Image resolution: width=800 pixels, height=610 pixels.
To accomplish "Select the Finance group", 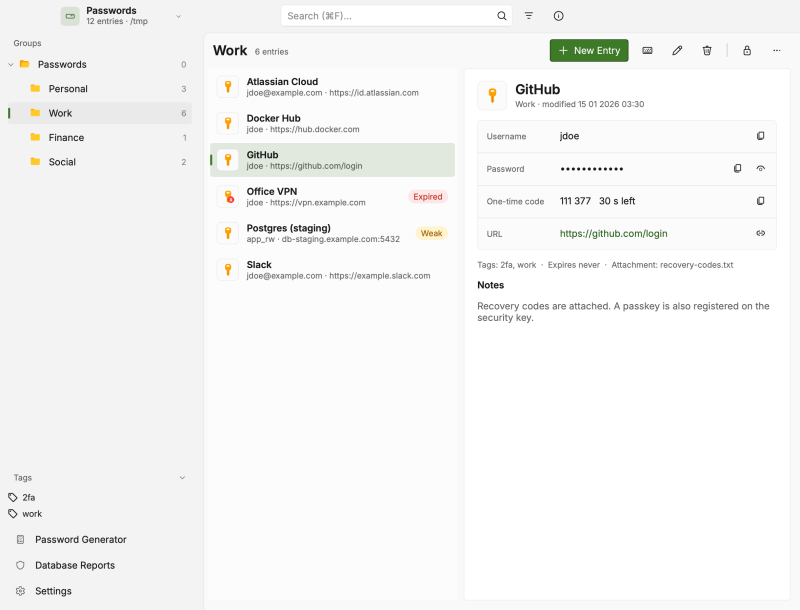I will (x=100, y=138).
